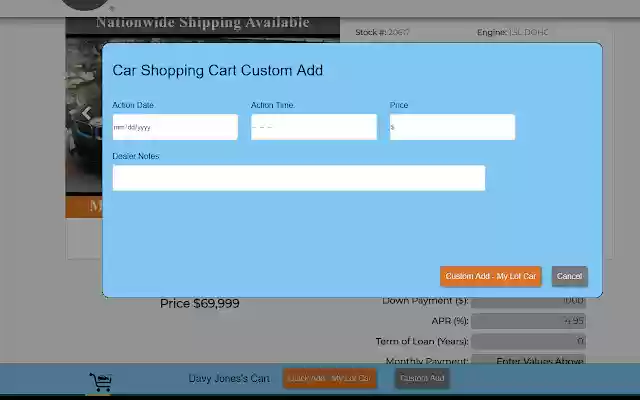Image resolution: width=640 pixels, height=400 pixels.
Task: Click the Price $69,999 text
Action: coord(200,304)
